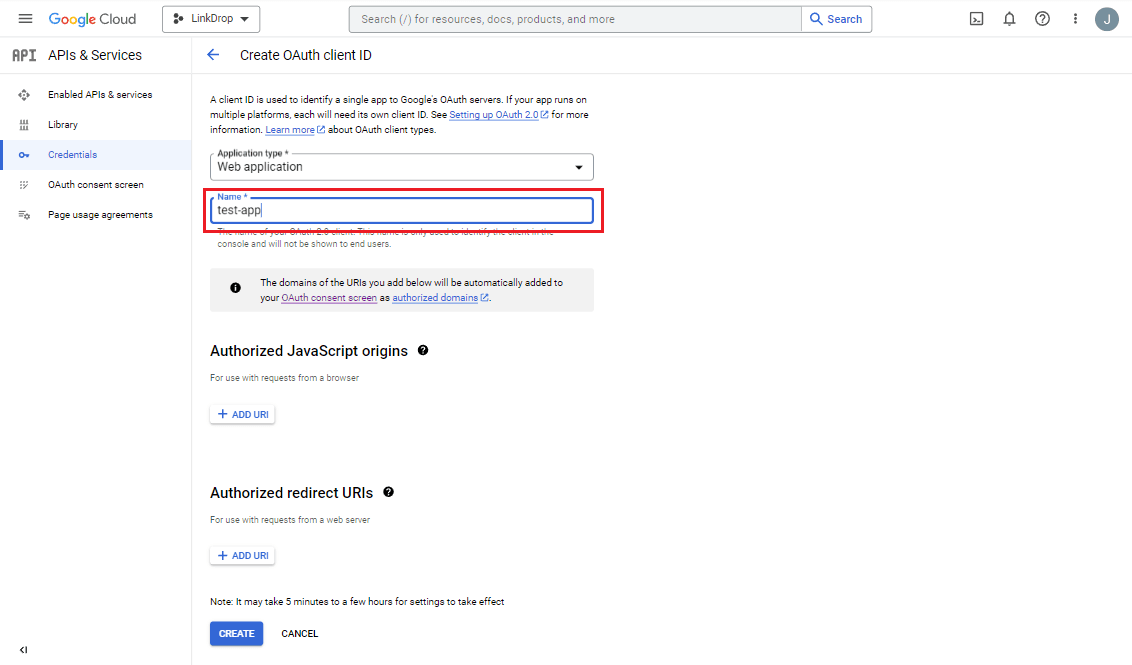Open Enabled APIs & services page
Image resolution: width=1132 pixels, height=665 pixels.
[99, 95]
